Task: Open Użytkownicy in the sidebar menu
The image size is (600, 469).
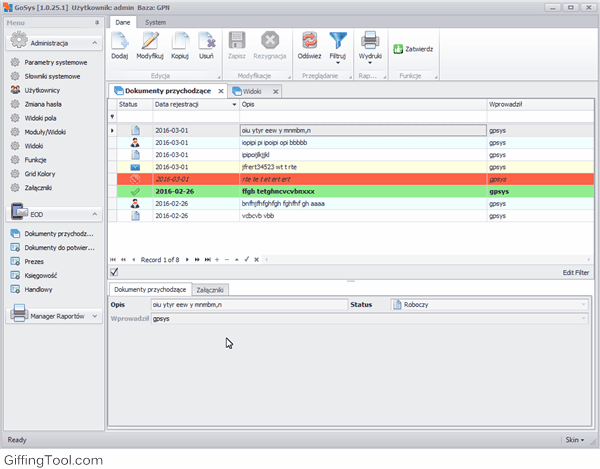Action: pos(41,89)
